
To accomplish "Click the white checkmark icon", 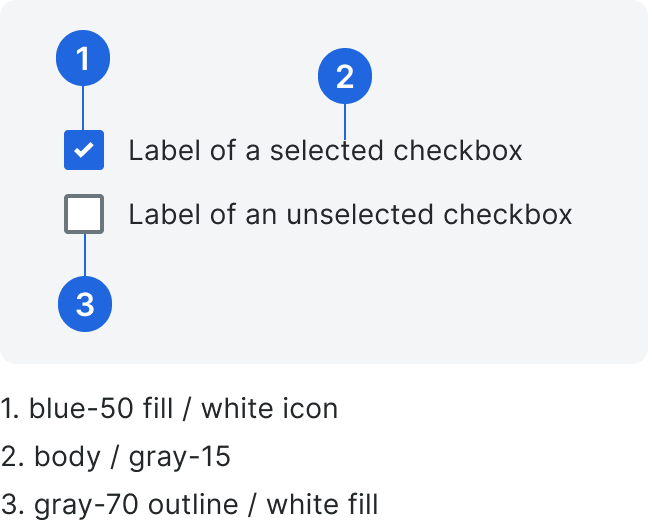I will click(84, 150).
